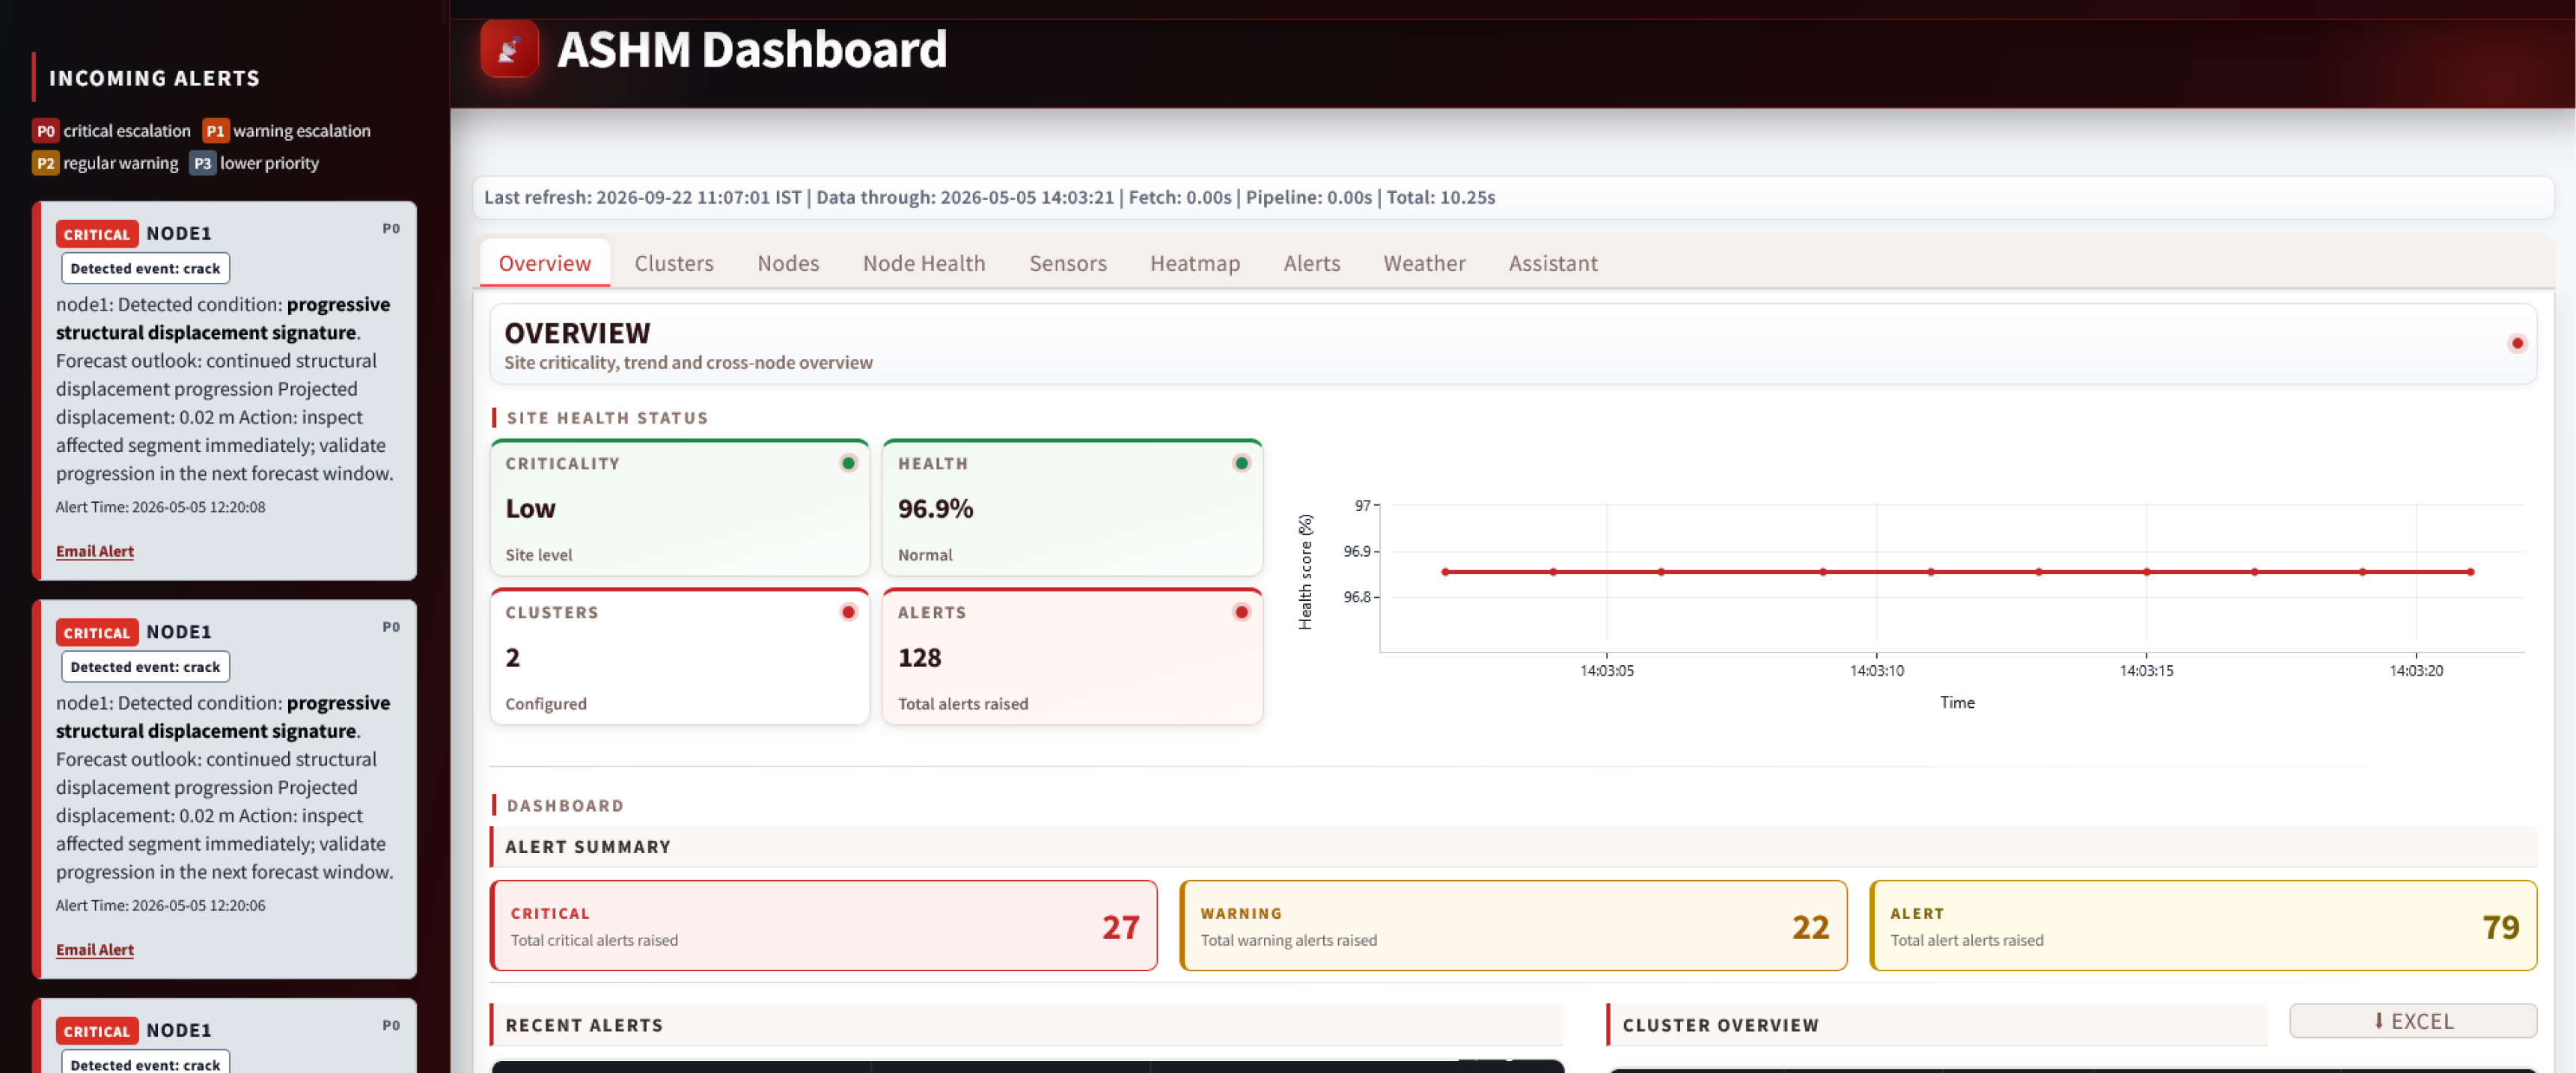Click Email Alert link for 12:20:08 alert
This screenshot has width=2576, height=1073.
click(94, 551)
